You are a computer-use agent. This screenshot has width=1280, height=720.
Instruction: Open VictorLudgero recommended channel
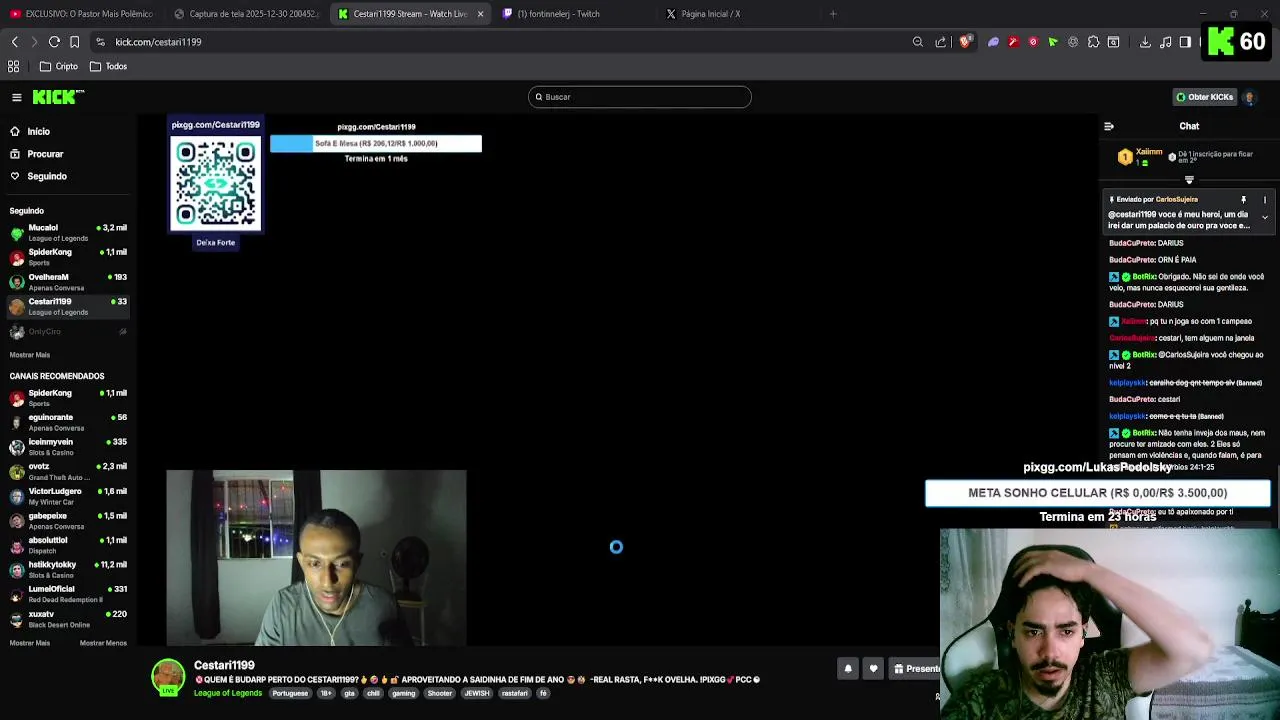coord(68,496)
